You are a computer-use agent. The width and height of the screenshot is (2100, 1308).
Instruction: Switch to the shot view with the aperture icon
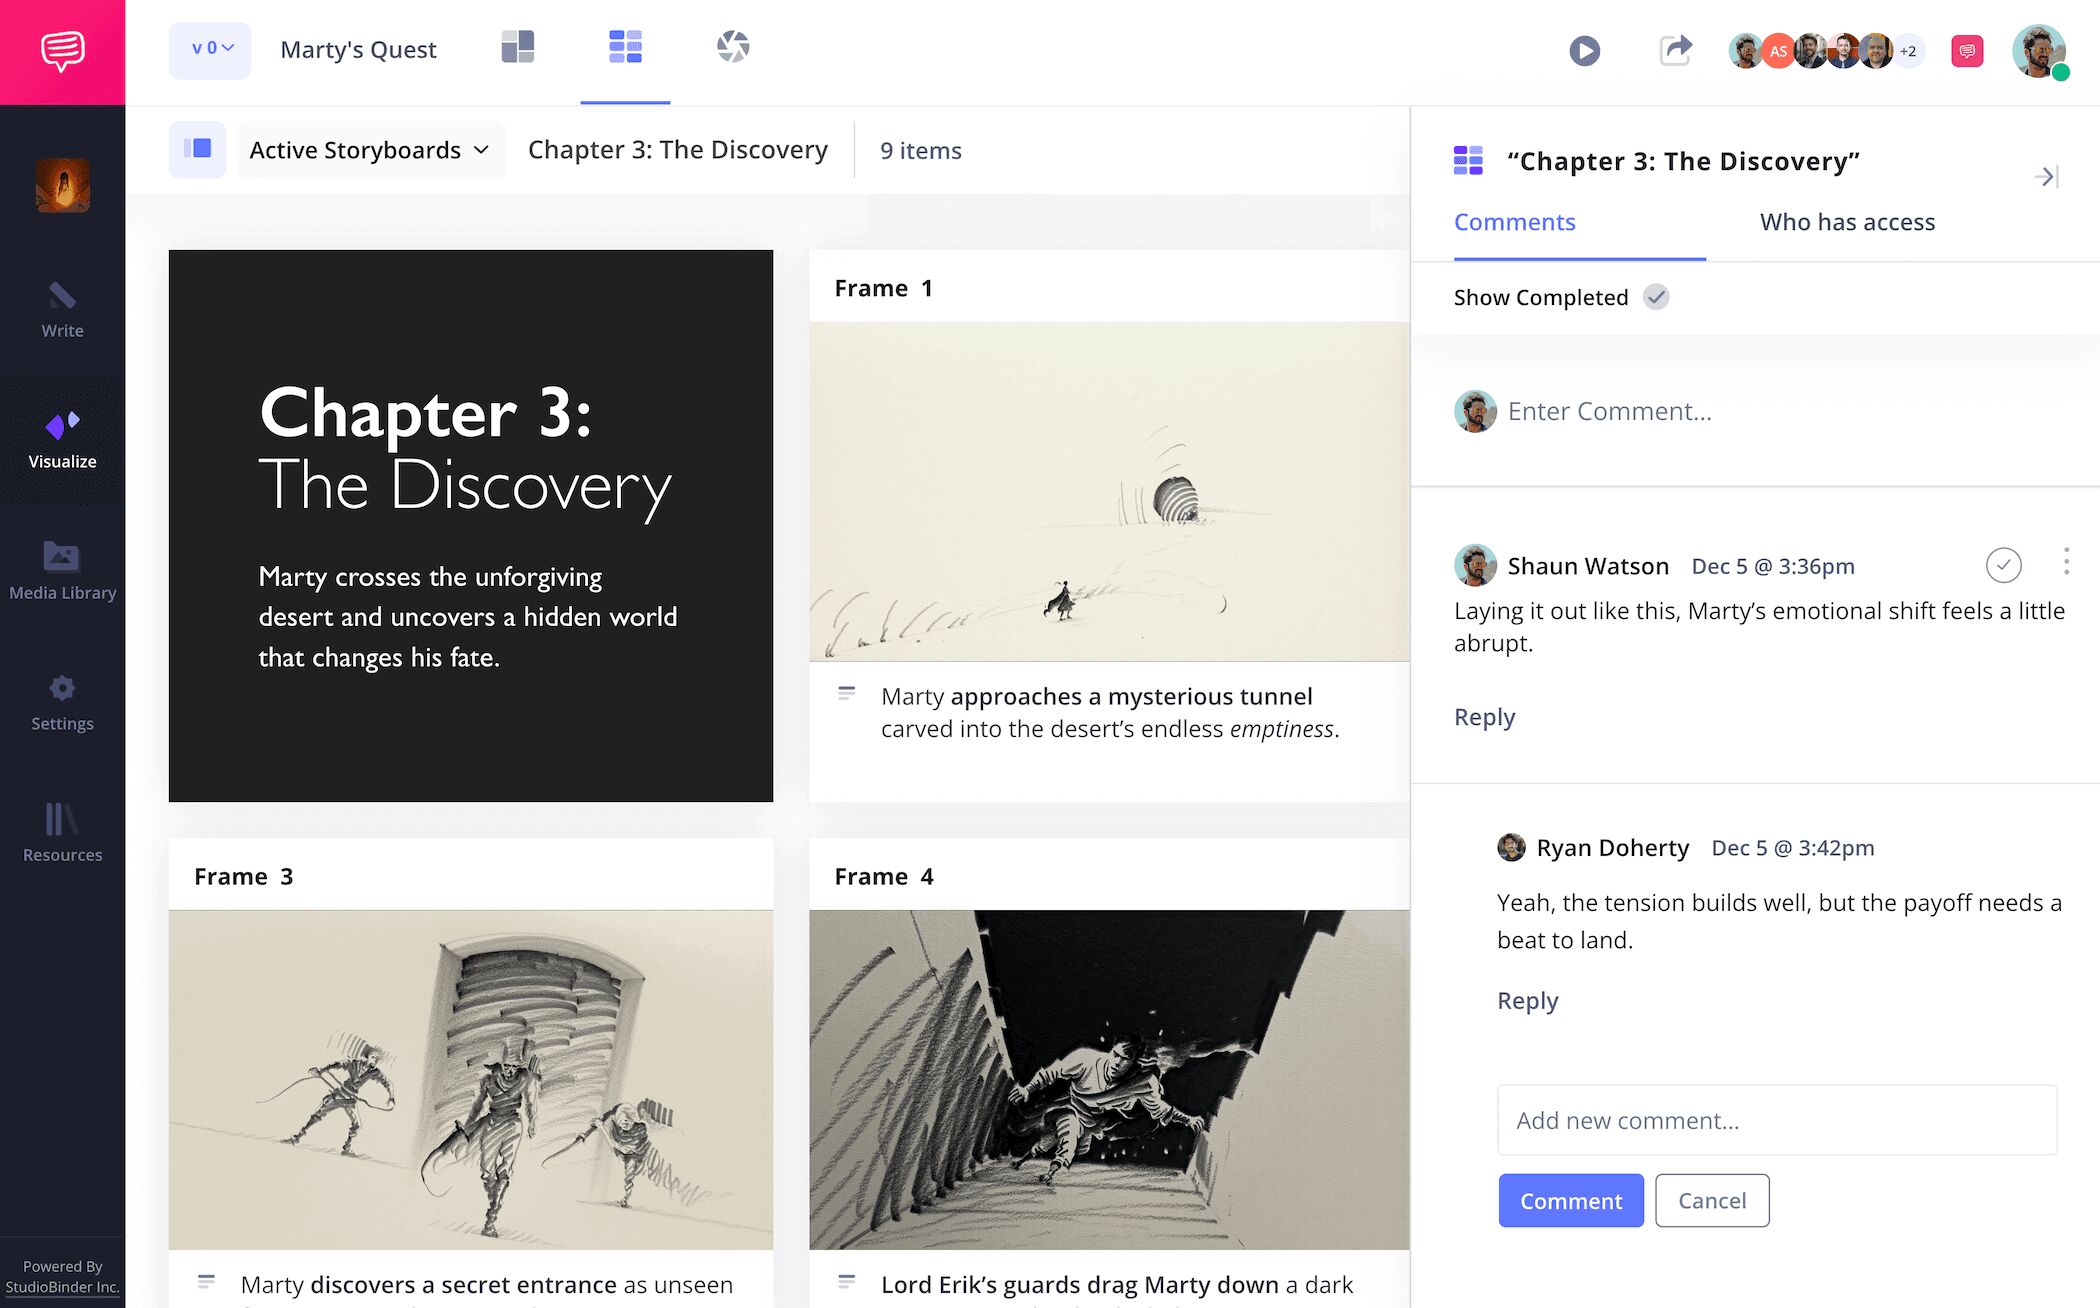coord(733,47)
